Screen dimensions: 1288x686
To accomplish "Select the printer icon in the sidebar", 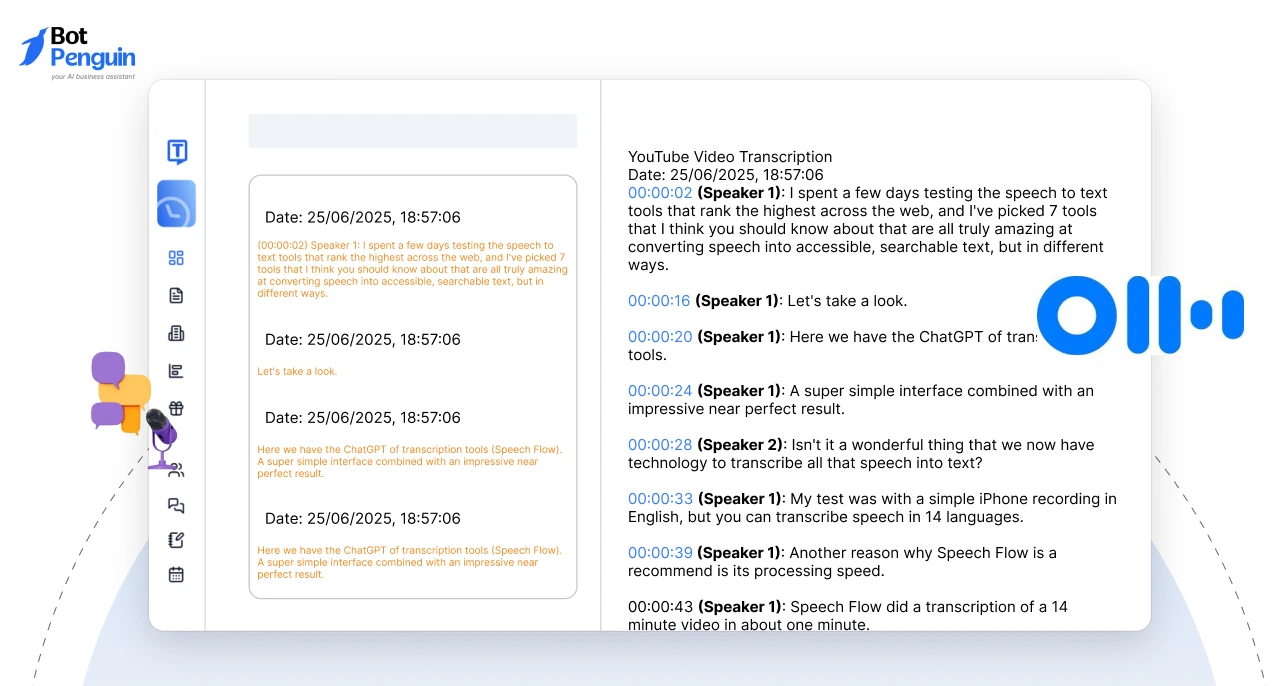I will click(176, 332).
